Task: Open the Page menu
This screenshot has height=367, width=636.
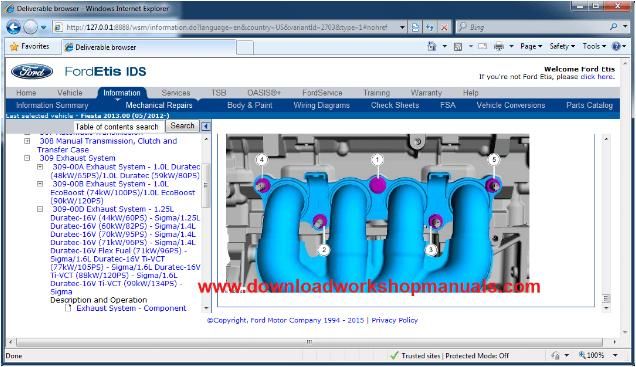Action: point(531,46)
